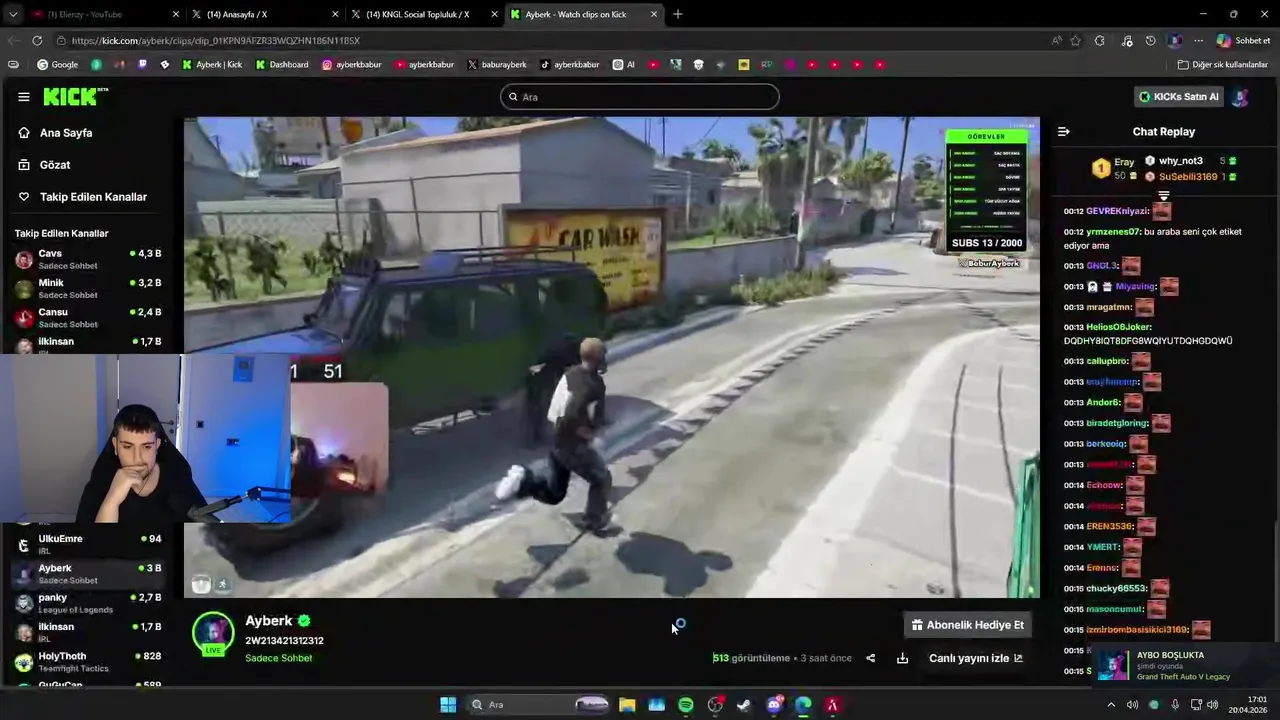Open Cavs channel in followed list
This screenshot has width=1280, height=720.
pyautogui.click(x=88, y=259)
